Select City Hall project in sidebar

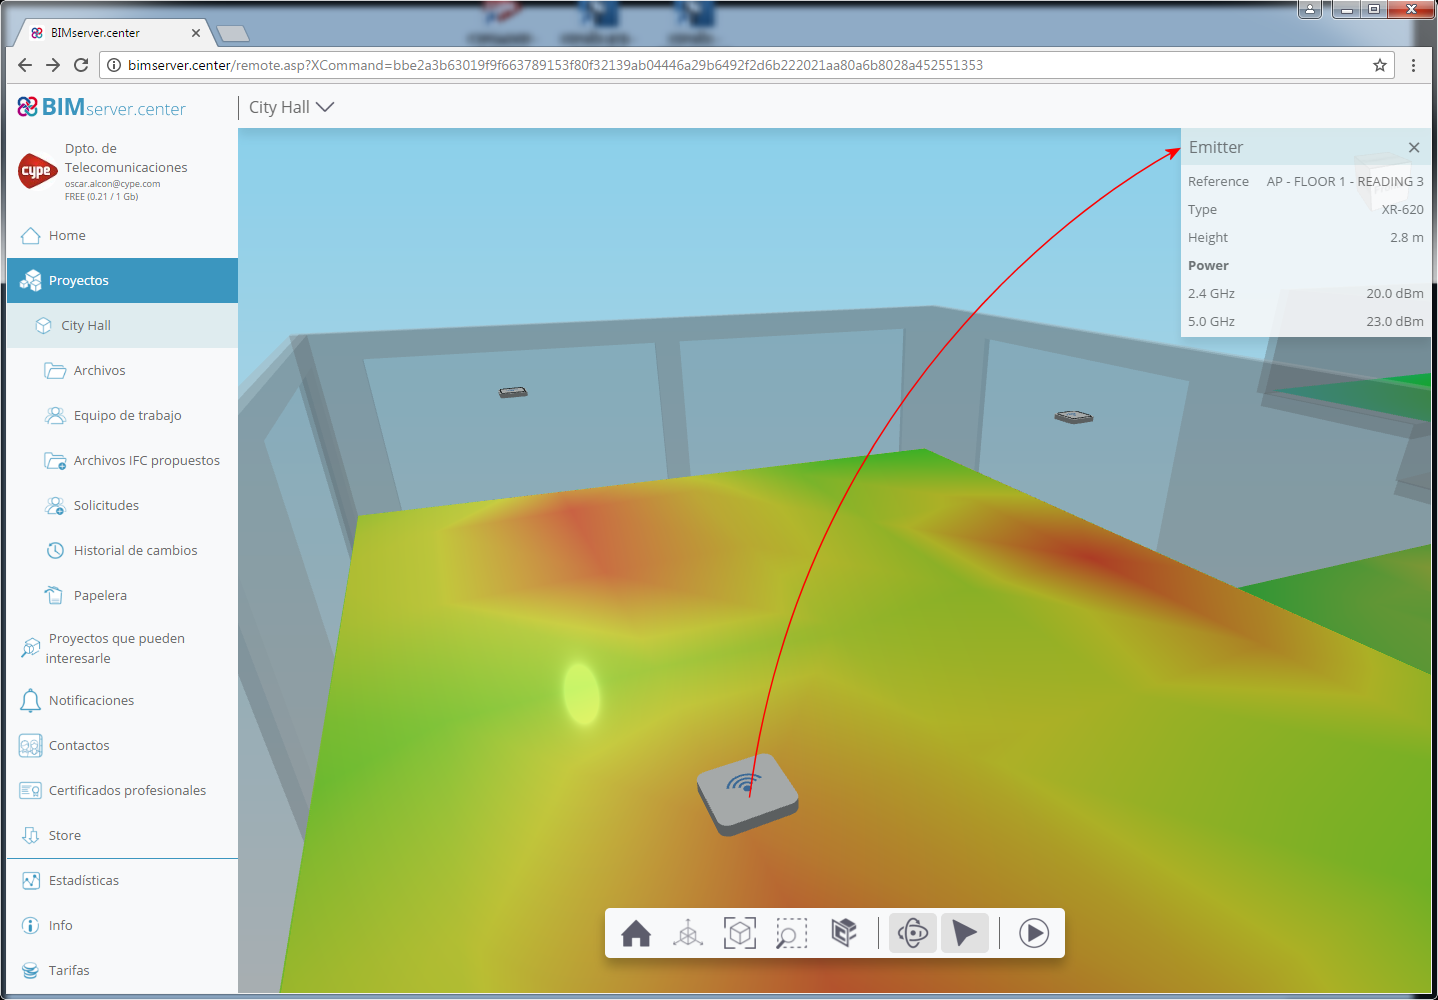click(122, 326)
